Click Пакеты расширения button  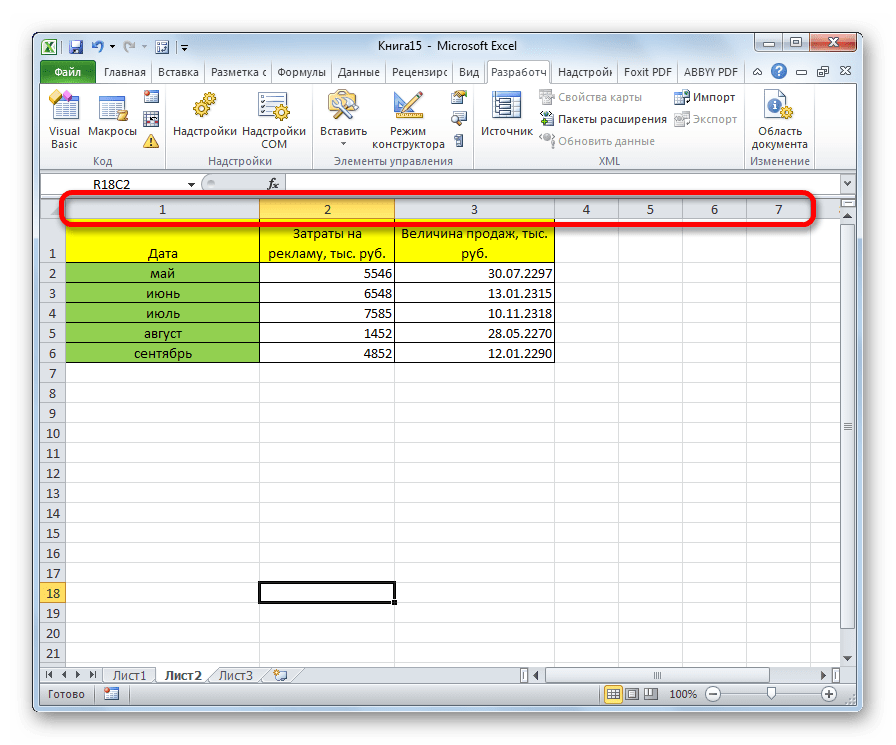coord(603,119)
